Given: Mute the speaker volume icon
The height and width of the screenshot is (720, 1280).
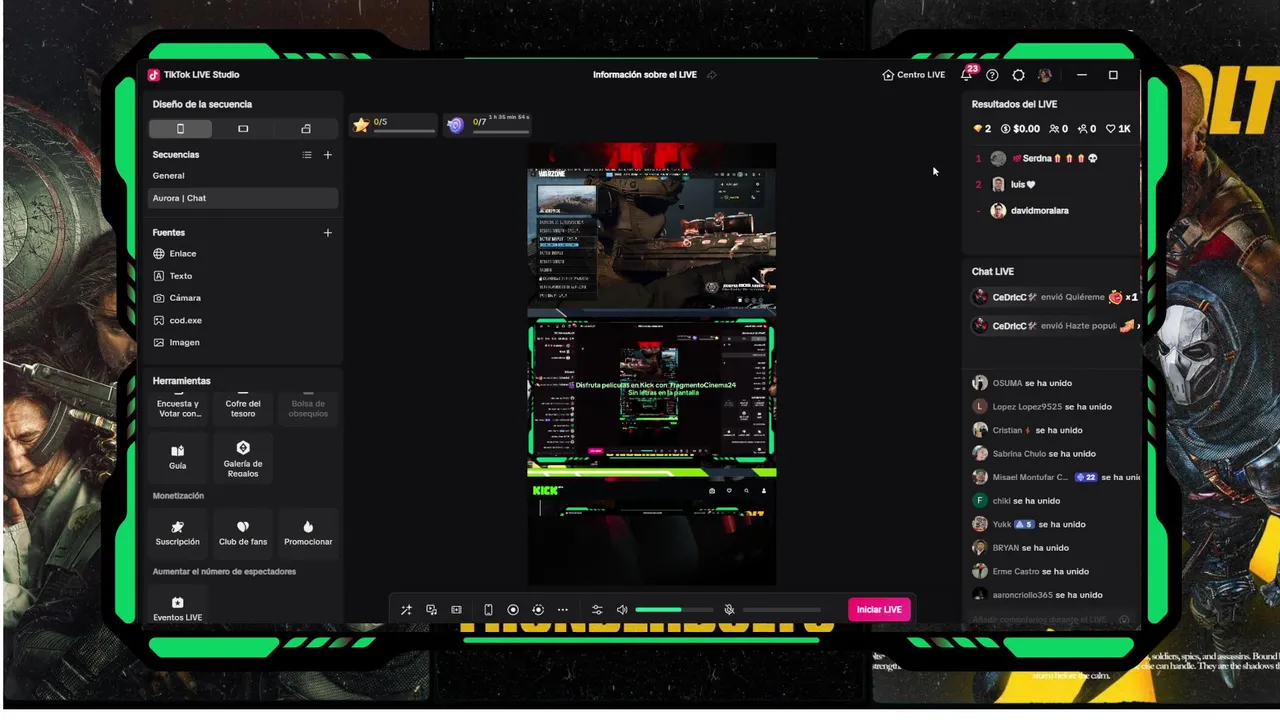Looking at the screenshot, I should point(622,610).
